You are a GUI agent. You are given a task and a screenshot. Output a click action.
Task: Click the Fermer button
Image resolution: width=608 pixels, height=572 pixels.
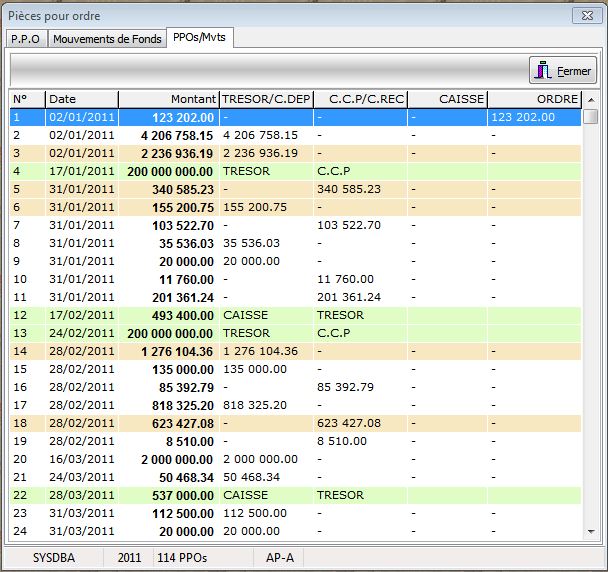(563, 70)
